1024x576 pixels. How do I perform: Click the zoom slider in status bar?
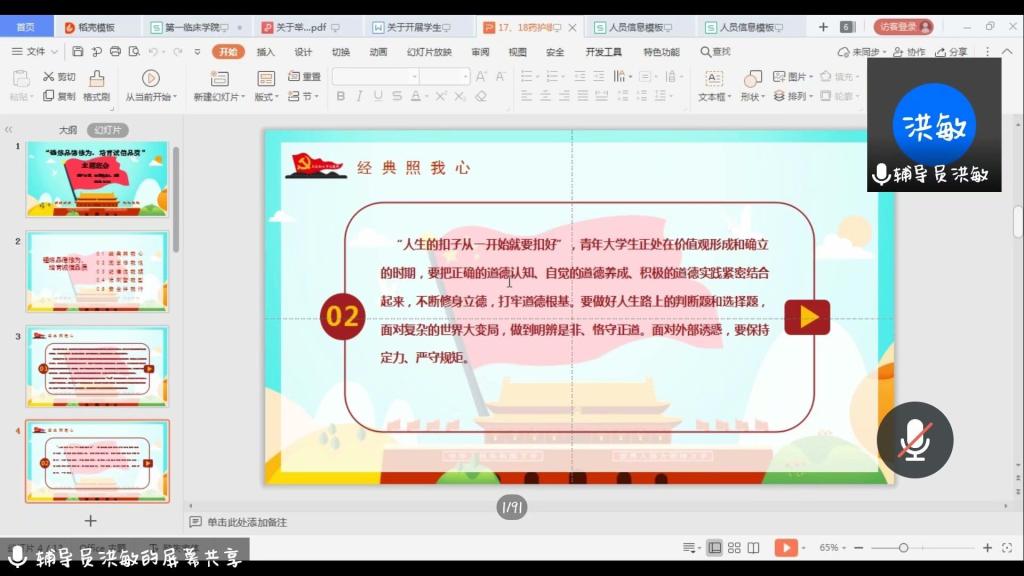pyautogui.click(x=903, y=548)
